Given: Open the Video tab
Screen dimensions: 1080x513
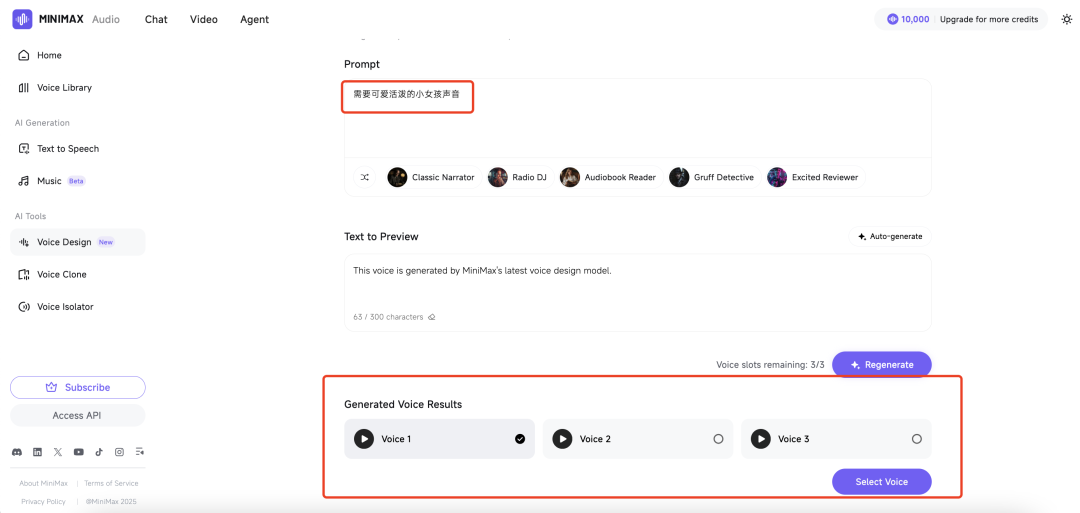Looking at the screenshot, I should (204, 19).
